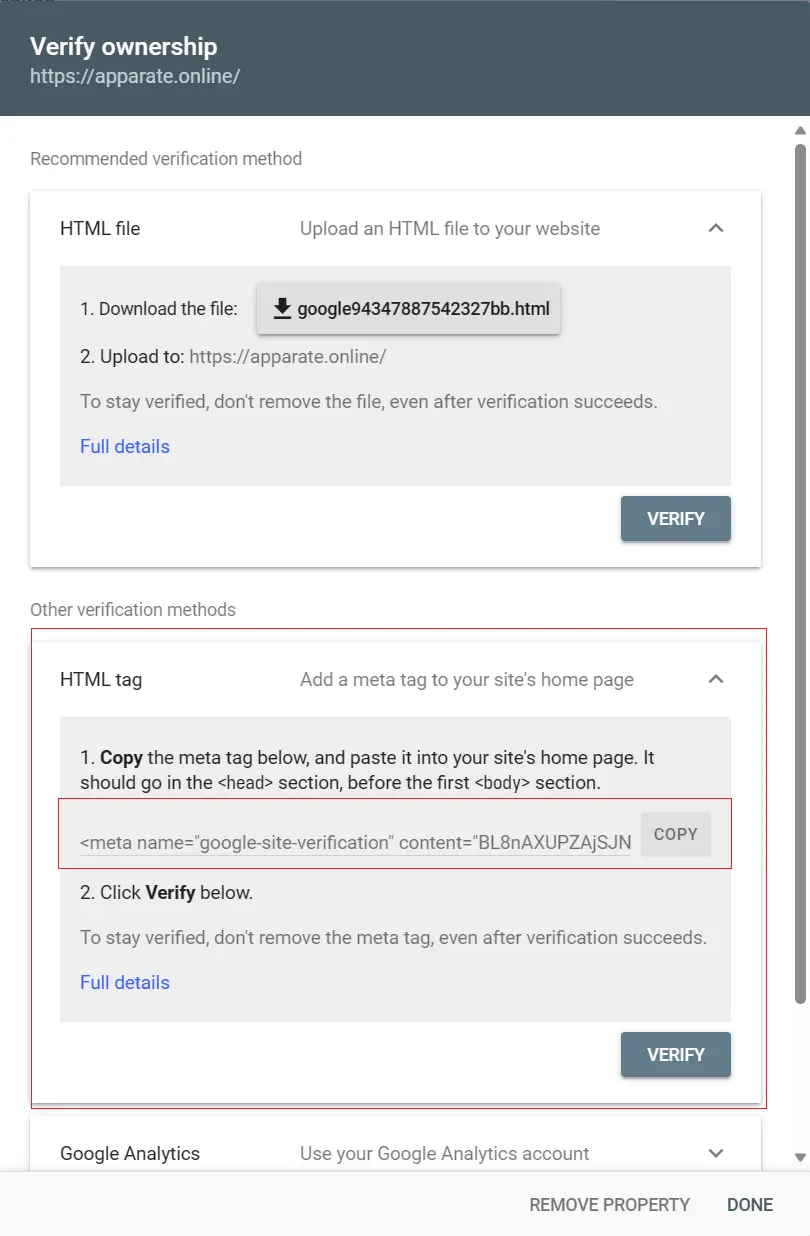Select the "Google Analytics" method title
810x1236 pixels.
pyautogui.click(x=130, y=1153)
